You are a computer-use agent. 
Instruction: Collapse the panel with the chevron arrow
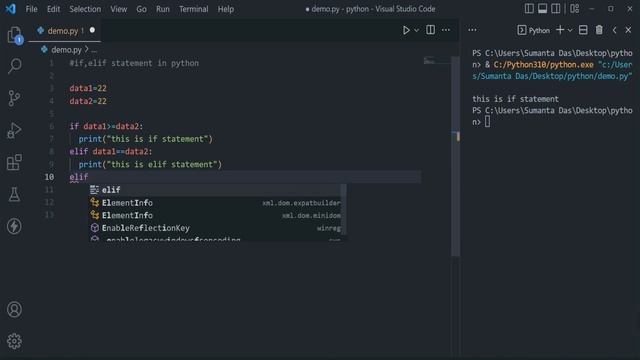coord(614,30)
